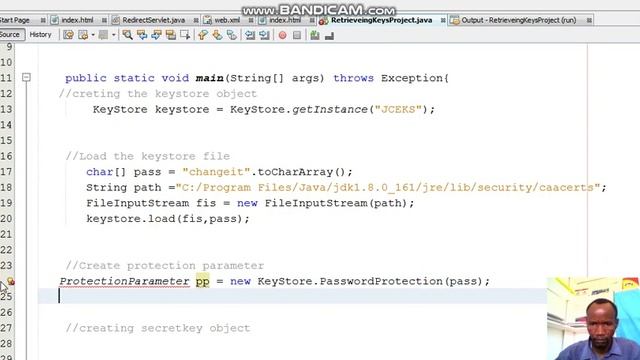Image resolution: width=640 pixels, height=360 pixels.
Task: Close the web.xml tab
Action: 251,20
